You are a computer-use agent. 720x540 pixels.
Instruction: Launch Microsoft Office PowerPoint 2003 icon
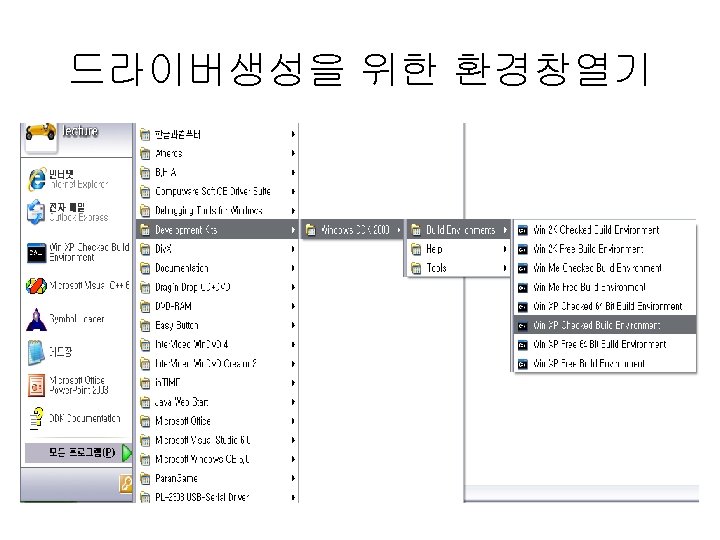(36, 385)
